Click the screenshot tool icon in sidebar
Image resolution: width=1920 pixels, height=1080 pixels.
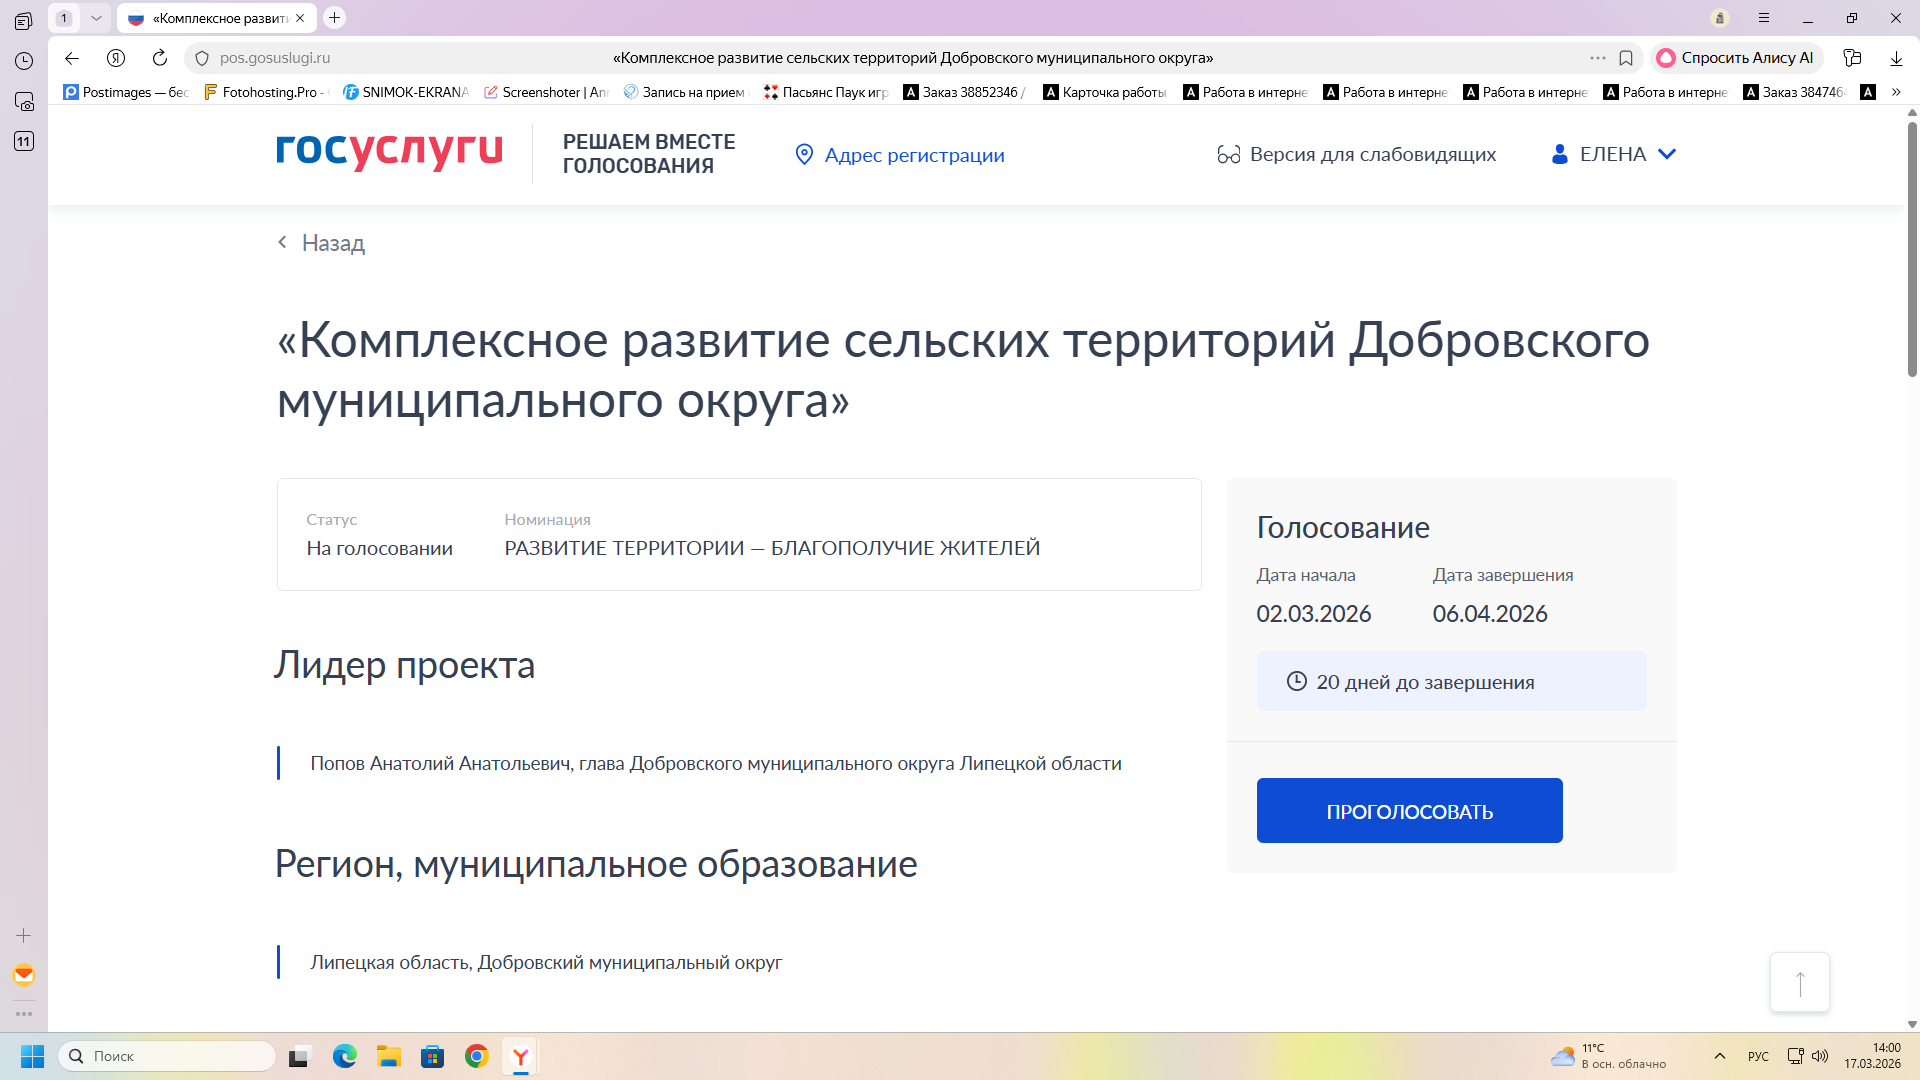click(24, 101)
